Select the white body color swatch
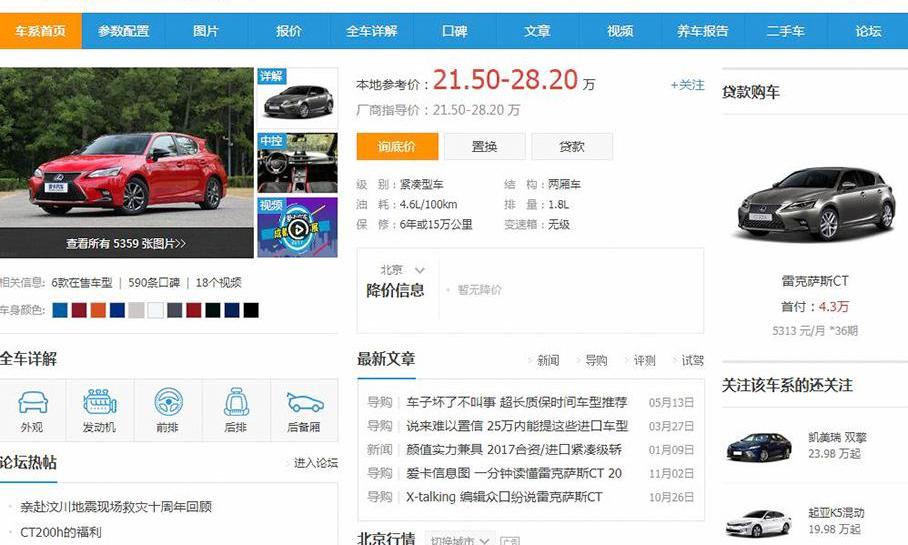The height and width of the screenshot is (545, 908). coord(156,310)
